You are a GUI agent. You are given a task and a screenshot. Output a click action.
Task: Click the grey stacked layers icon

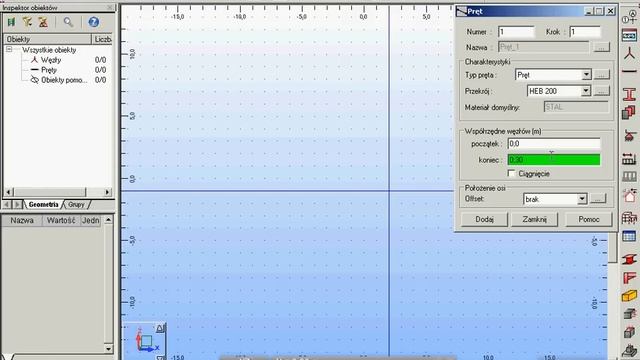tap(629, 314)
